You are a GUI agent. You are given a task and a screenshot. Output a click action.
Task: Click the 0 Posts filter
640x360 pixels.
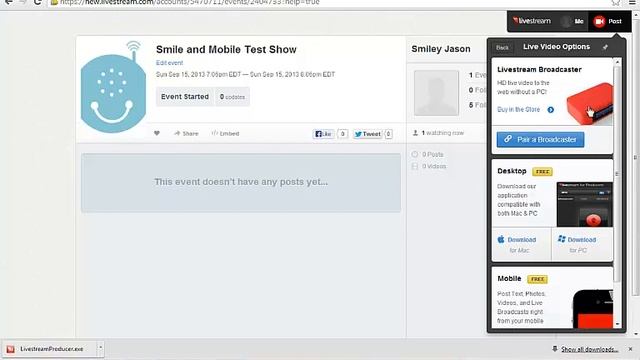pyautogui.click(x=428, y=154)
